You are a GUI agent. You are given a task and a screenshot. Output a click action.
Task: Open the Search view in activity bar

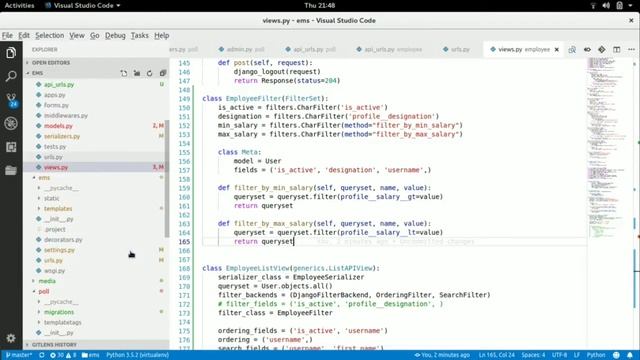[x=11, y=76]
